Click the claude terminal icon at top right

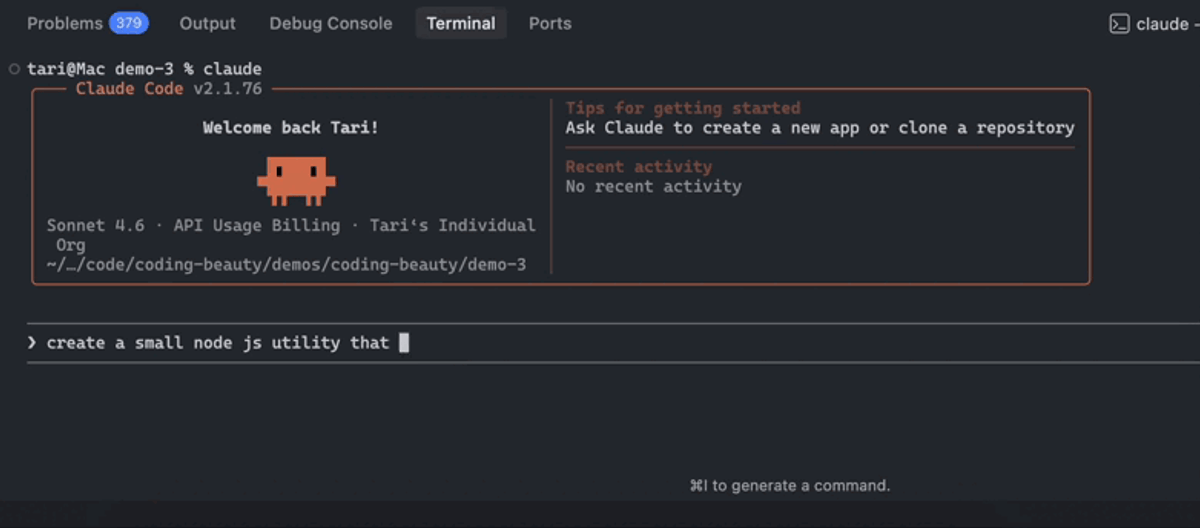(1120, 24)
